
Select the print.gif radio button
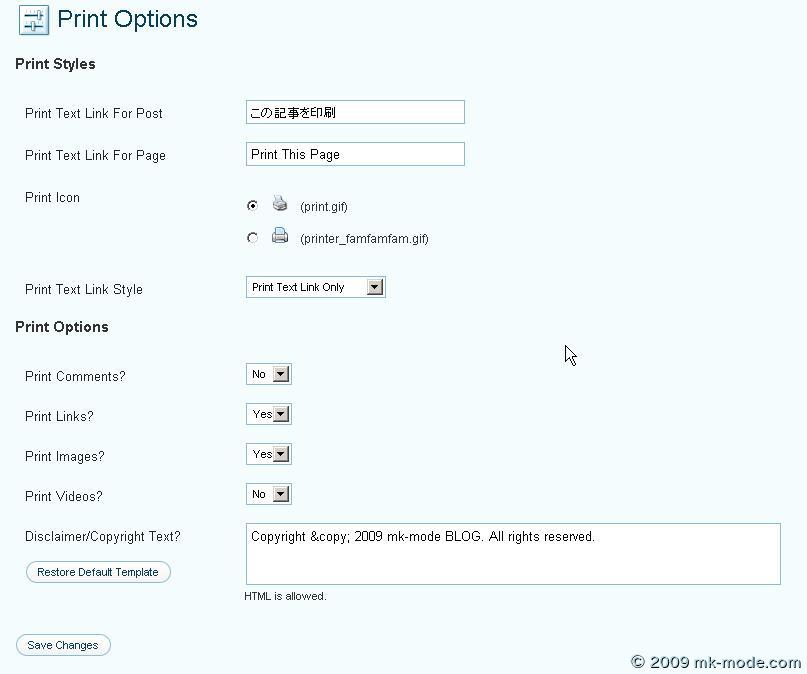[x=252, y=206]
